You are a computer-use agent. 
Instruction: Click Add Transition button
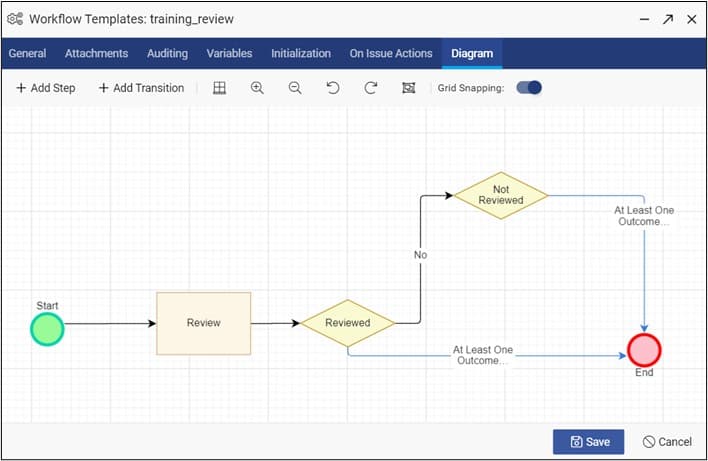(141, 88)
